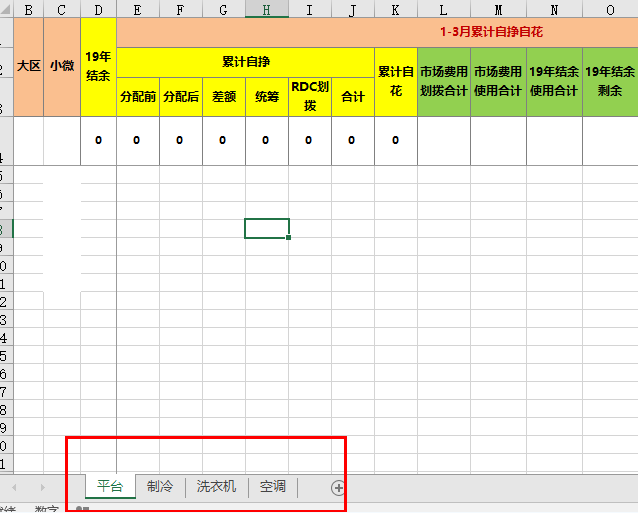Click the 分配后 header cell
This screenshot has width=638, height=513.
click(x=181, y=97)
